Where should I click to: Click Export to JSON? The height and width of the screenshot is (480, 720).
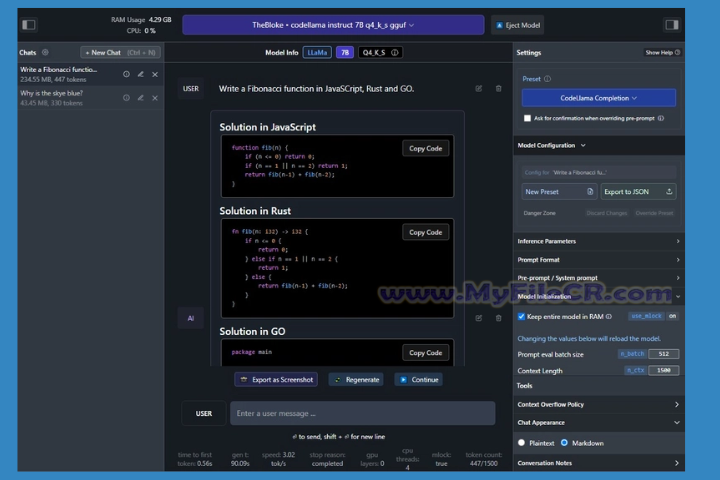pyautogui.click(x=638, y=192)
